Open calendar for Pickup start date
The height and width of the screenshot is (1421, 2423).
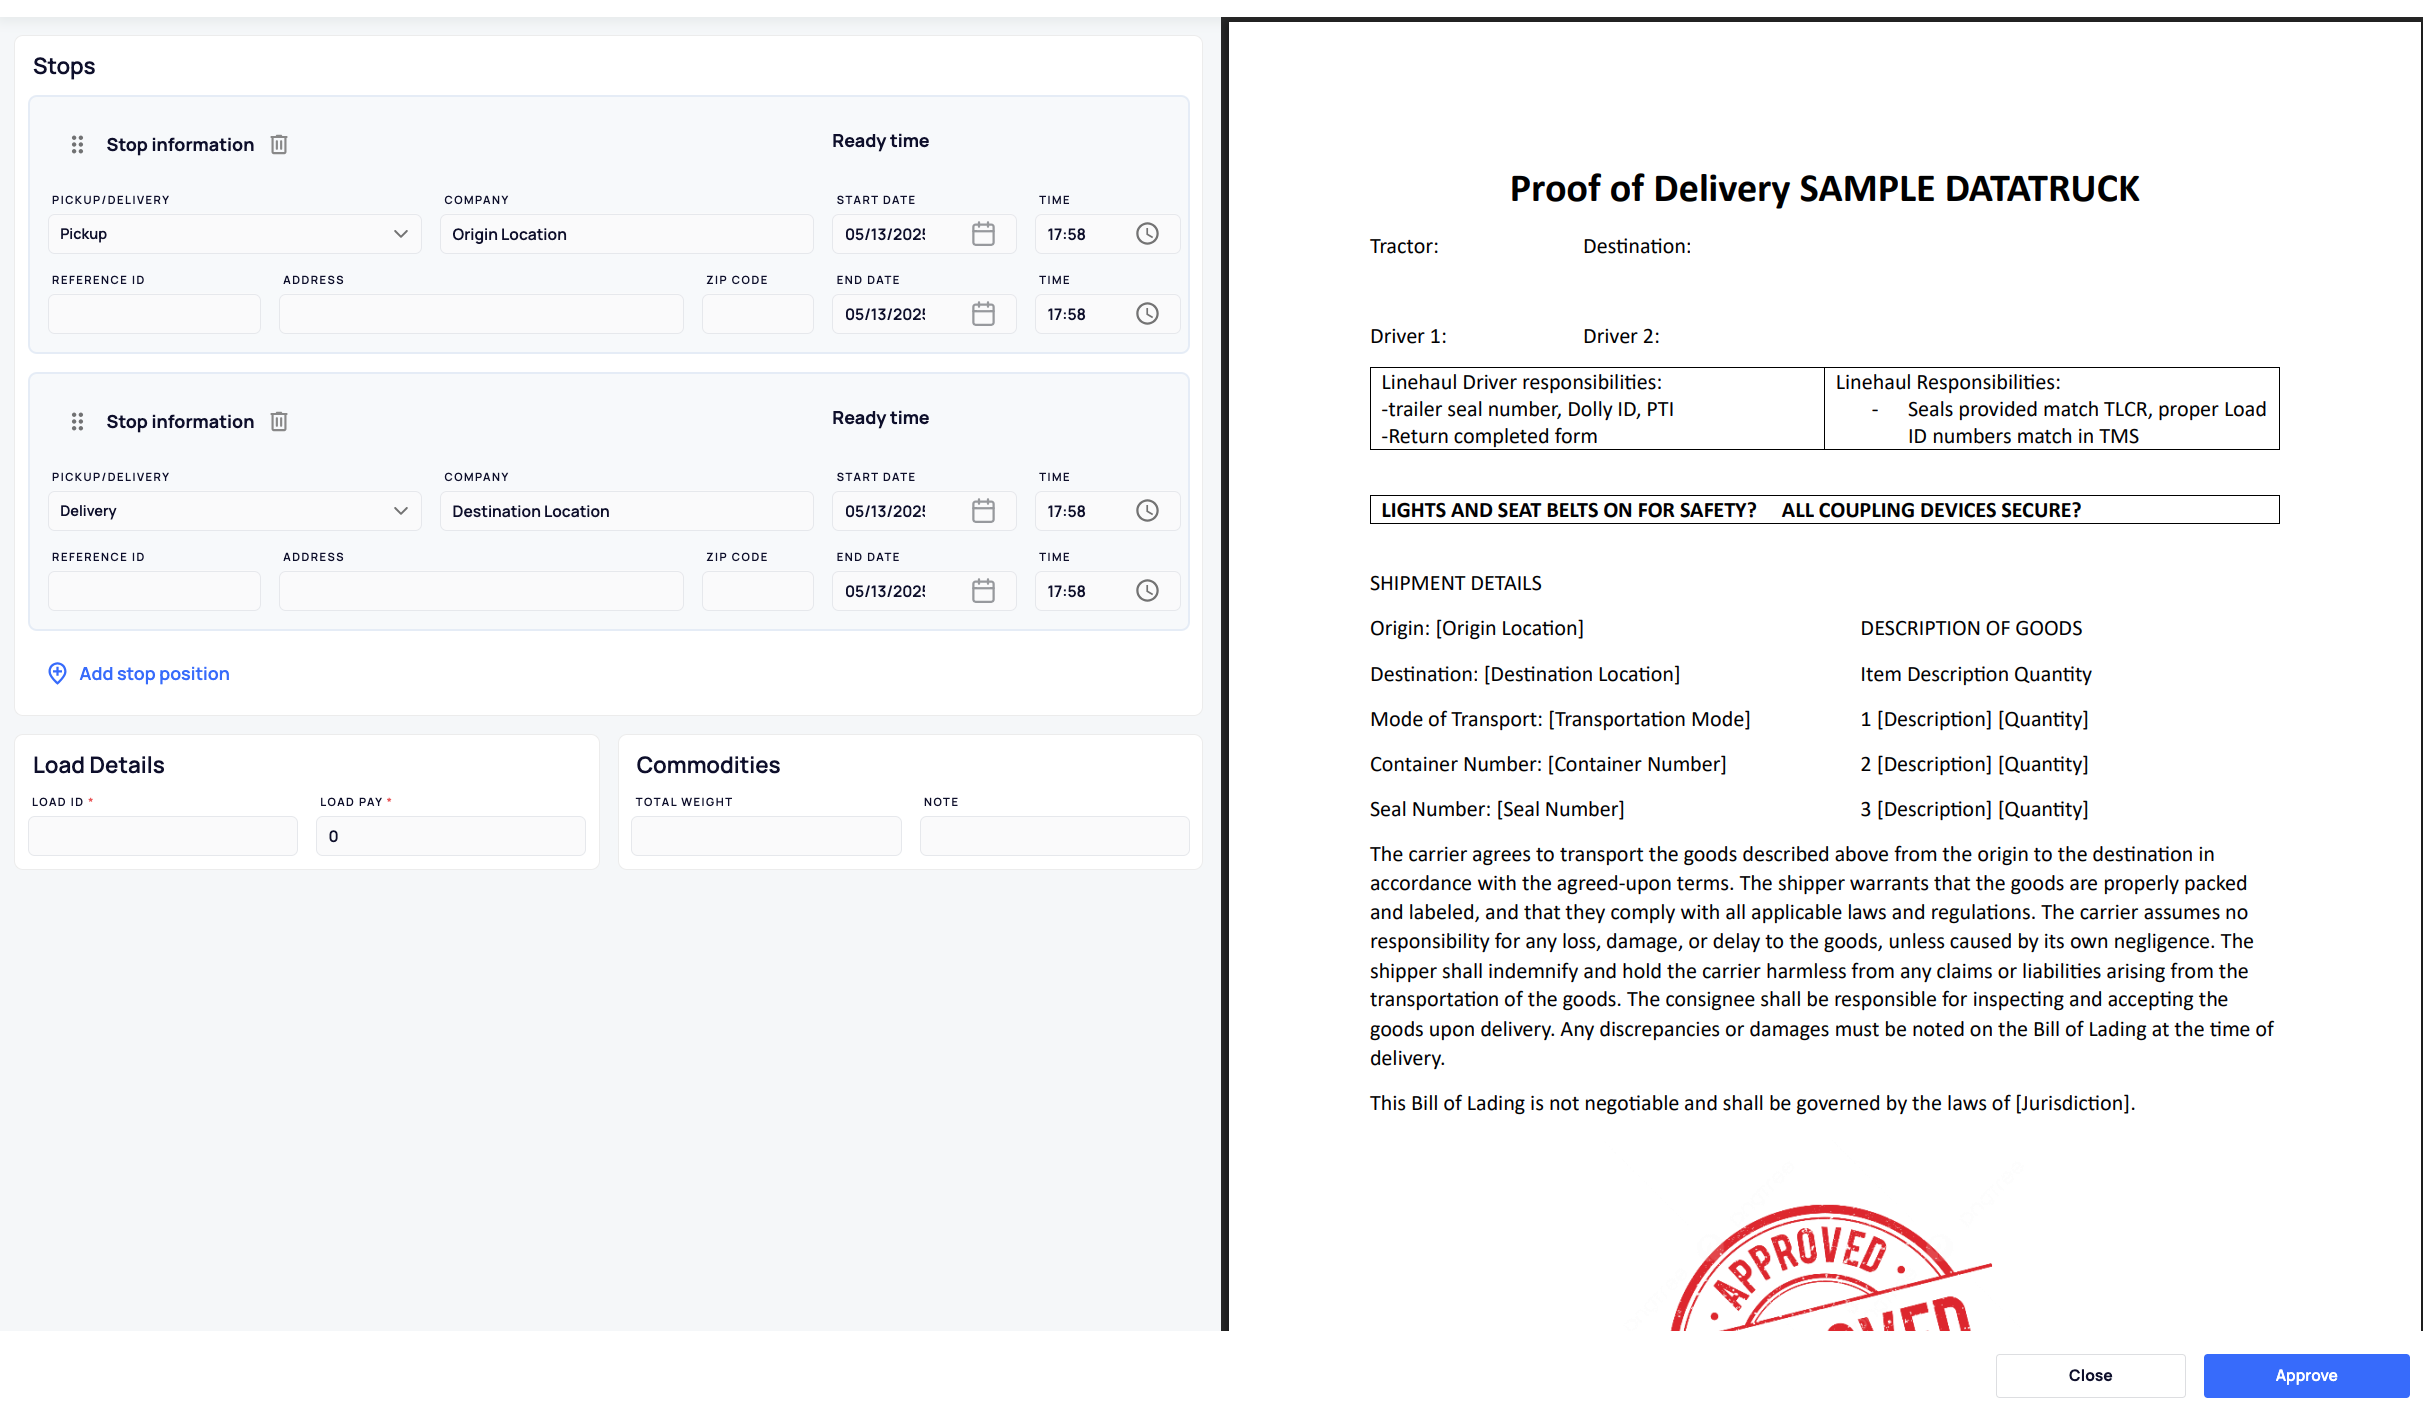(x=983, y=234)
